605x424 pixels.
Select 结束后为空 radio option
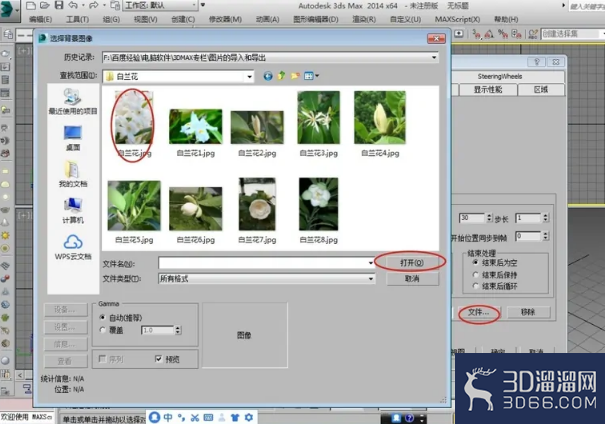coord(475,263)
